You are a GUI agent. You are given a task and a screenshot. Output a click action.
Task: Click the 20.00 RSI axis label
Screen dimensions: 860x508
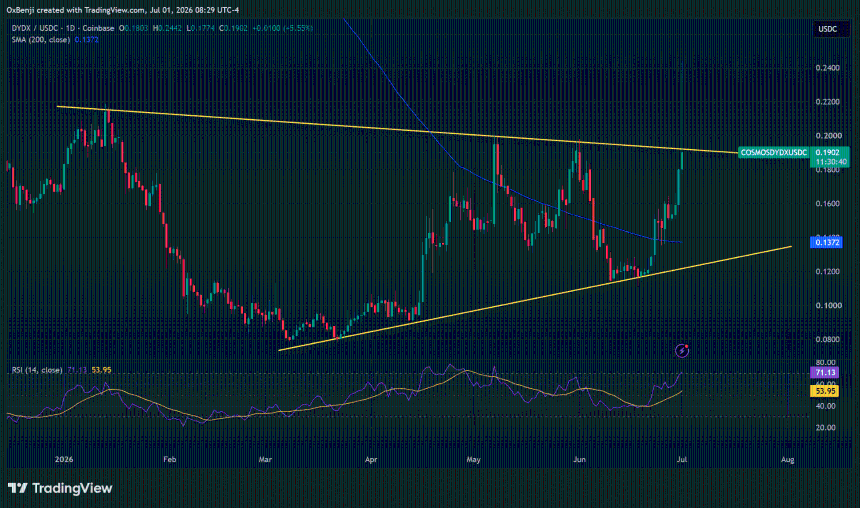click(825, 427)
